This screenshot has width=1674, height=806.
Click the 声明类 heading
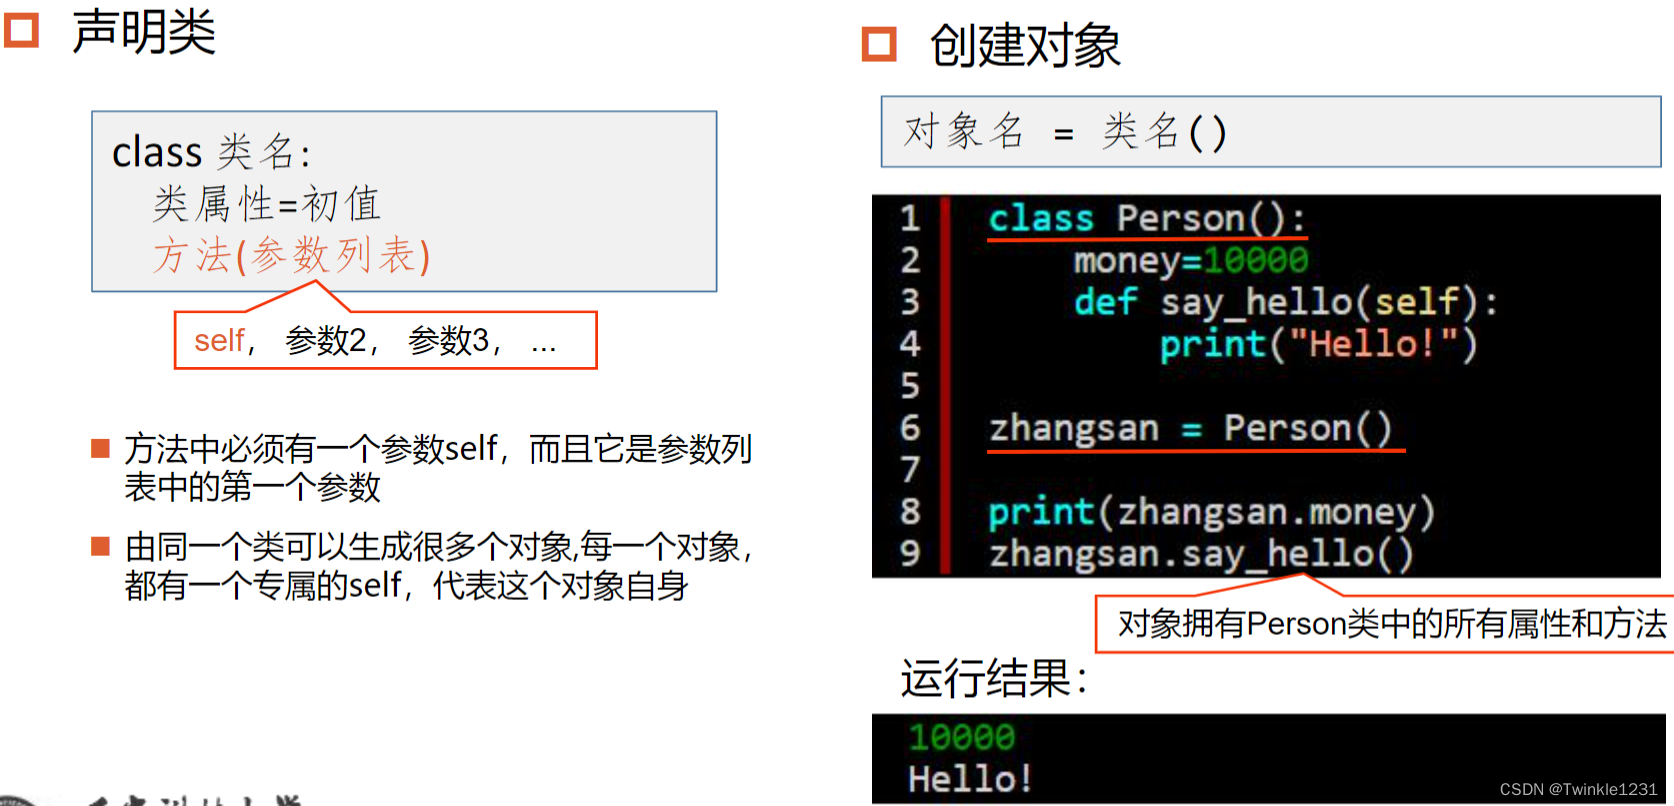pos(143,31)
